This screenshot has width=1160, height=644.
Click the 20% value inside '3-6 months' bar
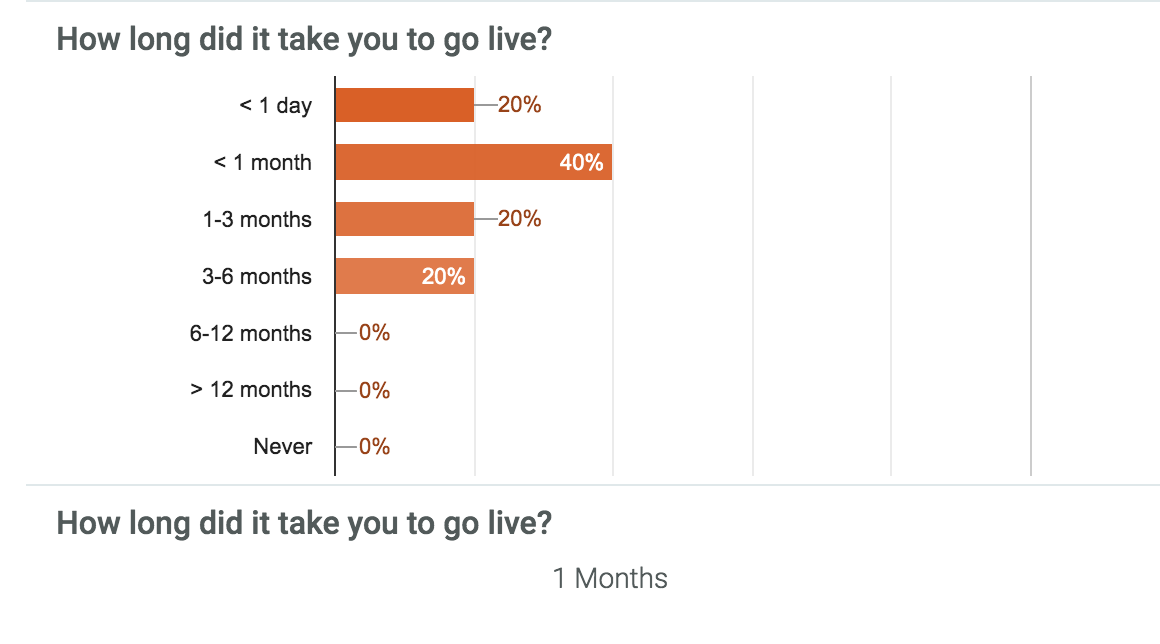point(443,276)
